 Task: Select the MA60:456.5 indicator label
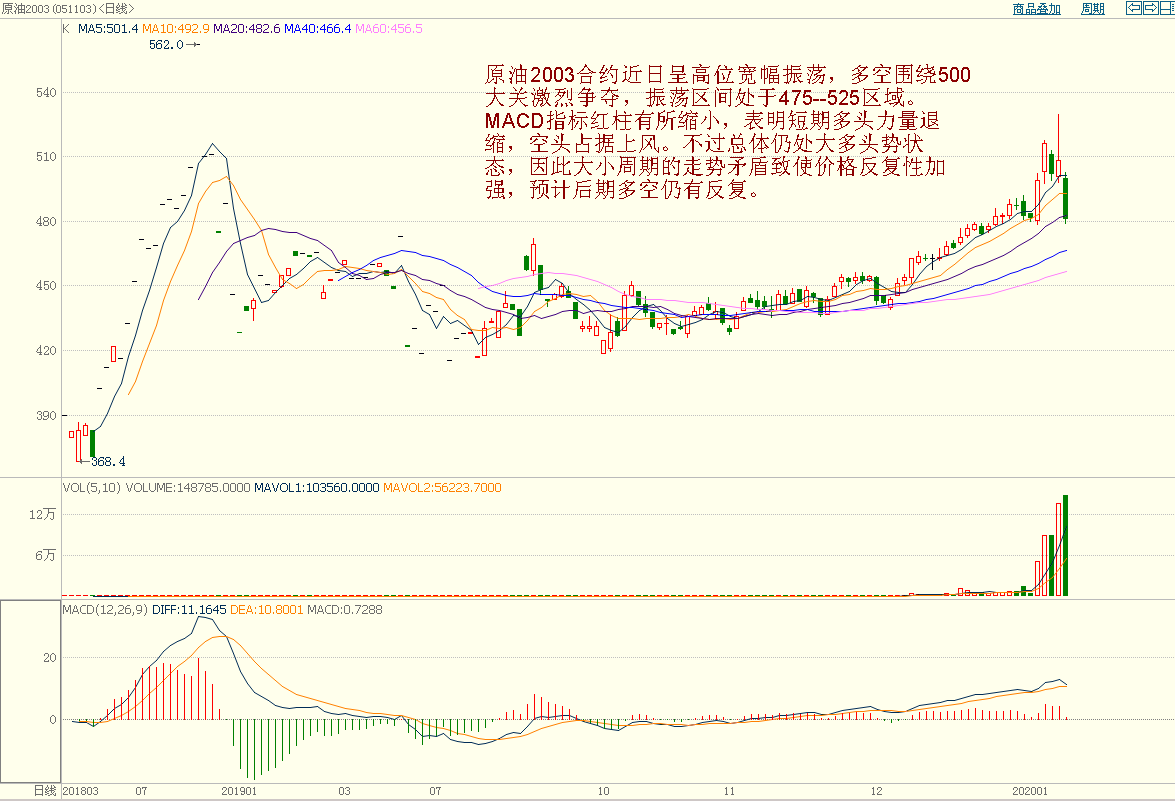pos(388,28)
